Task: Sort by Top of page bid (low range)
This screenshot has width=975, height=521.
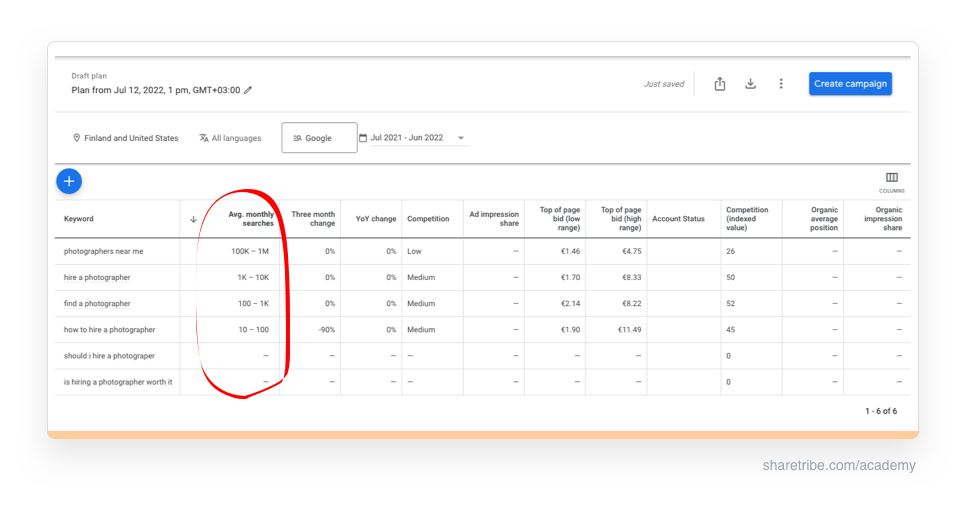Action: (560, 219)
